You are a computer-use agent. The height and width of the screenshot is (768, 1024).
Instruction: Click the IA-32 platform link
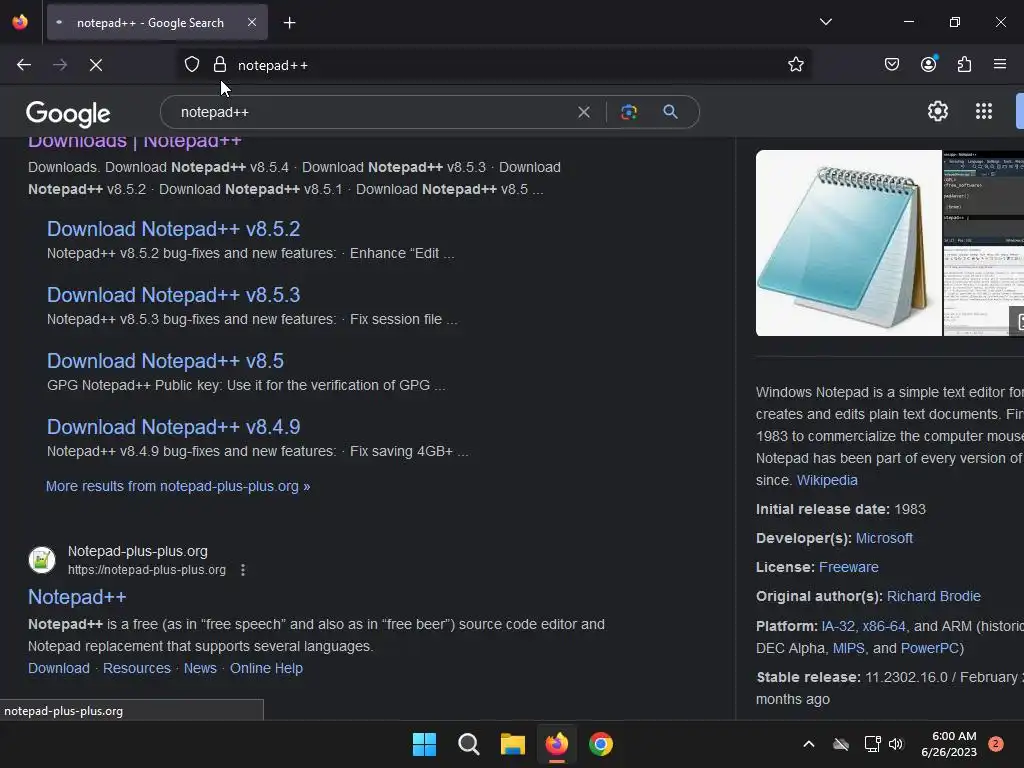click(838, 626)
